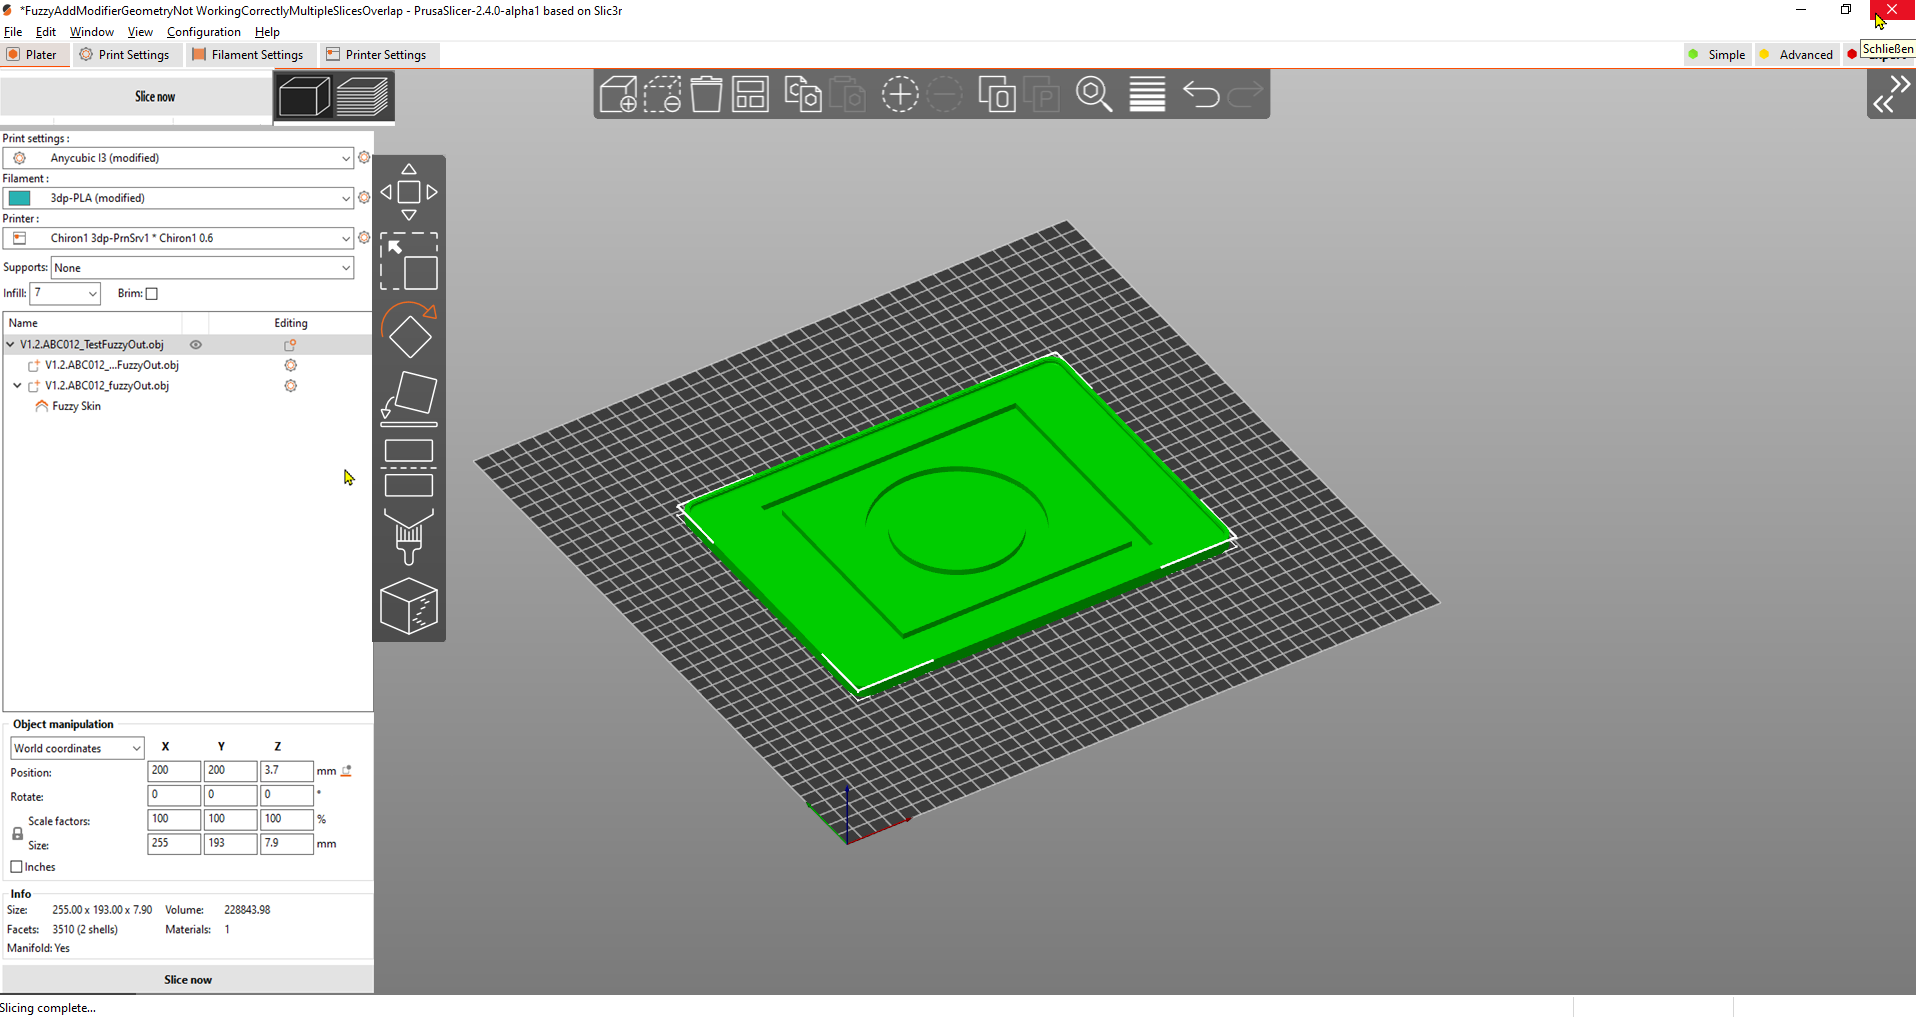The image size is (1916, 1018).
Task: Click the bottom Slice now button
Action: pyautogui.click(x=188, y=980)
